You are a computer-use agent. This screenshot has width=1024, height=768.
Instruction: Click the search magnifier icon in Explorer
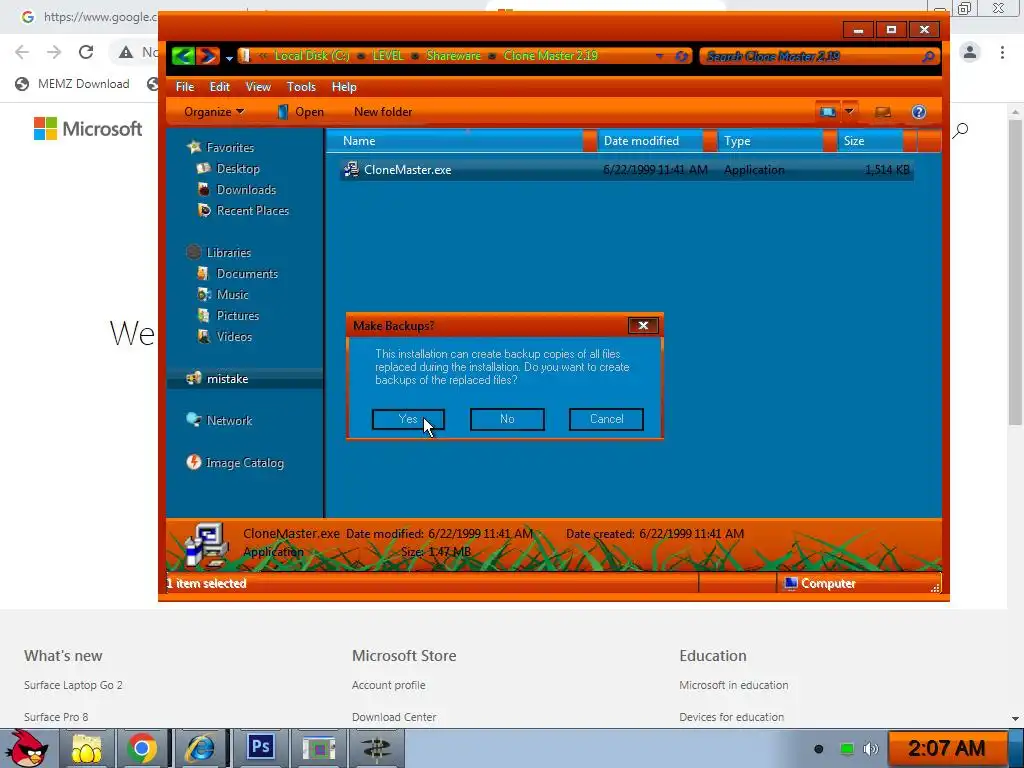(x=928, y=56)
